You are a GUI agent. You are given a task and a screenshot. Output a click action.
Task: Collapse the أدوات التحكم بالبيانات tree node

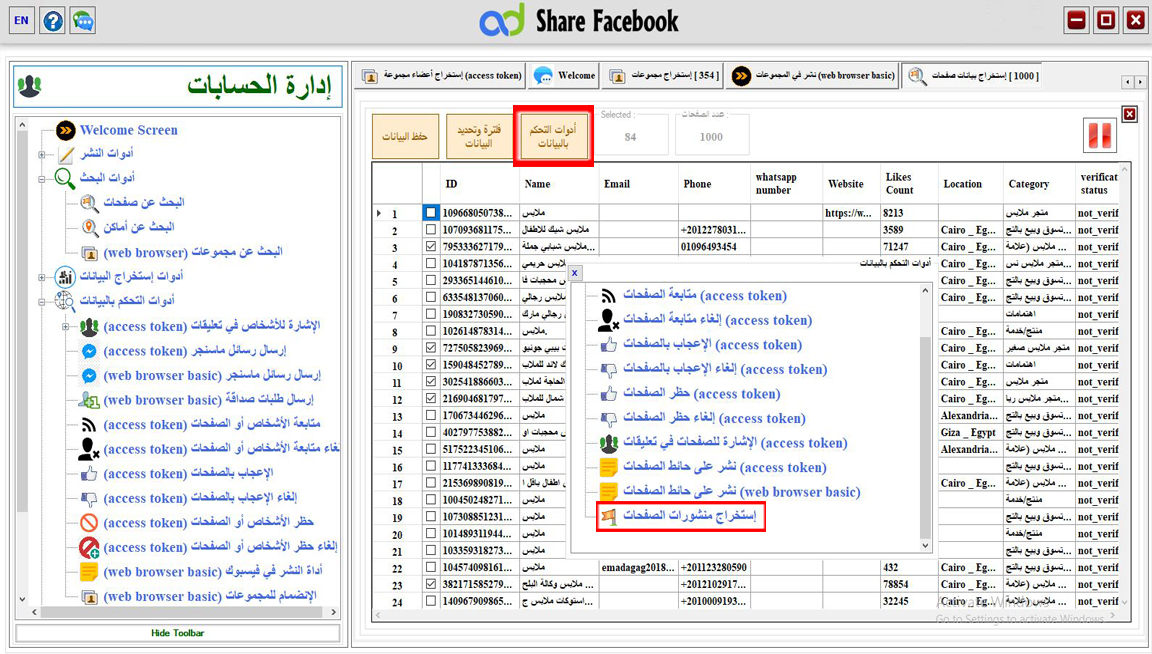tap(42, 301)
